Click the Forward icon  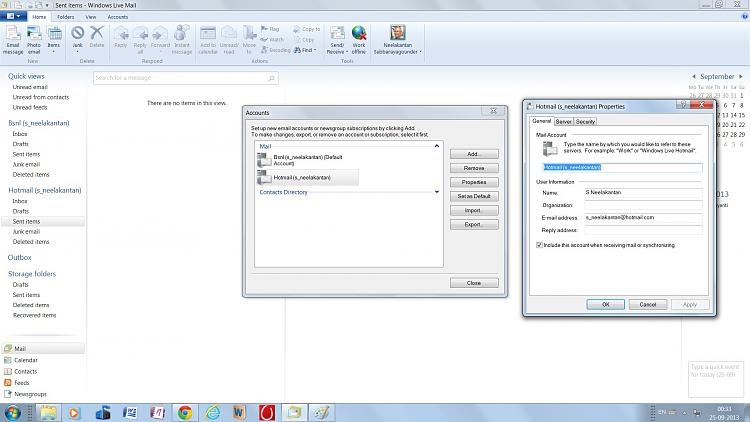[x=160, y=38]
